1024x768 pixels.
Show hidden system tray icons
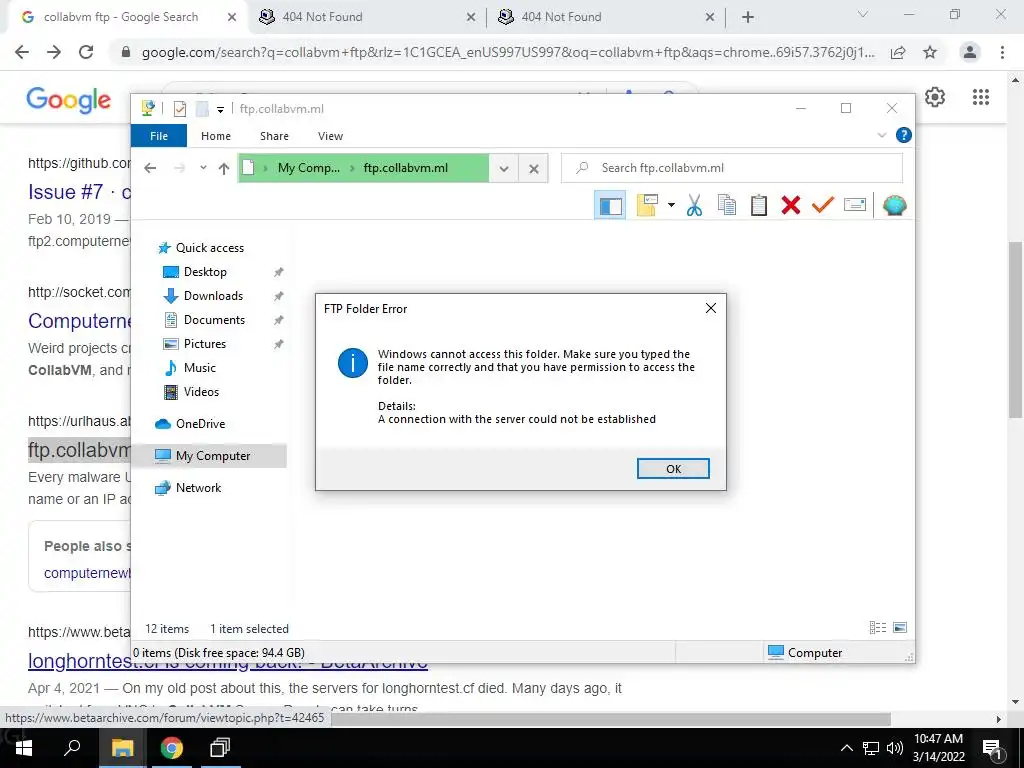tap(846, 748)
